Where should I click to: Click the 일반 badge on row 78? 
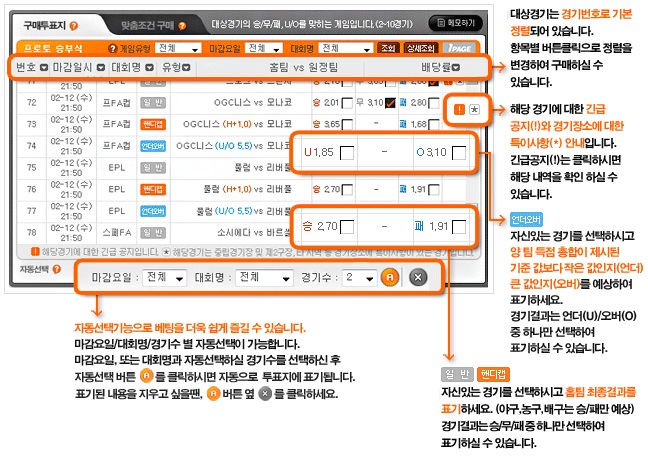coord(153,233)
